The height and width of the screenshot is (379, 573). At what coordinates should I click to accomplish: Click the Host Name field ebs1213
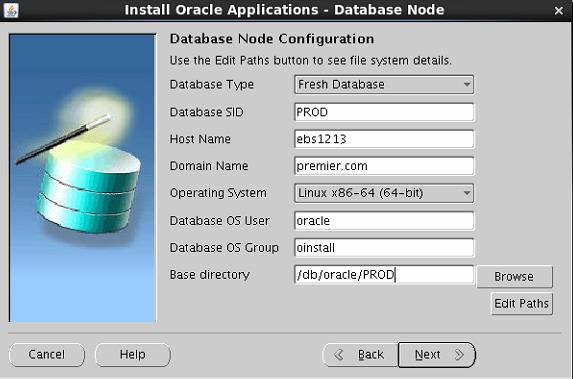[x=384, y=139]
